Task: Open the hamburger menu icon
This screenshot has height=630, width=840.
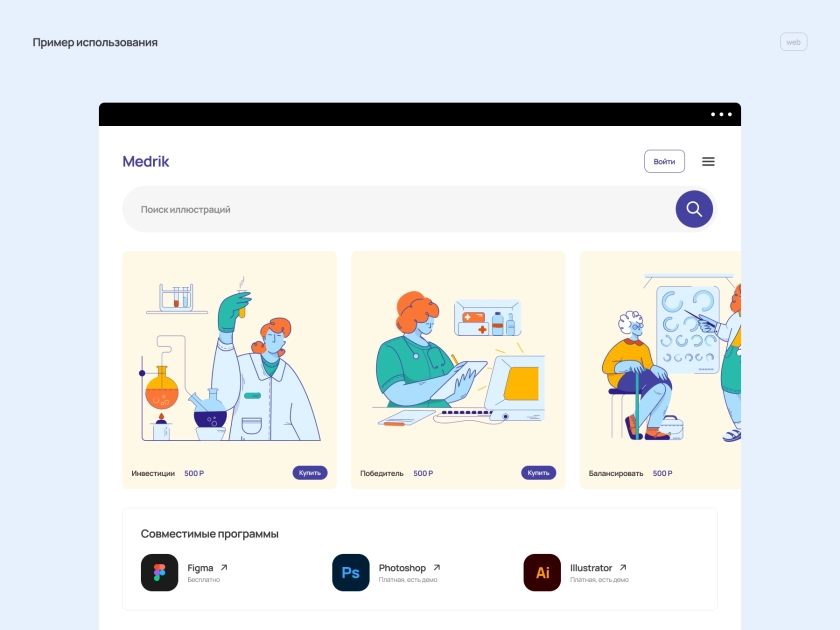Action: pos(708,161)
